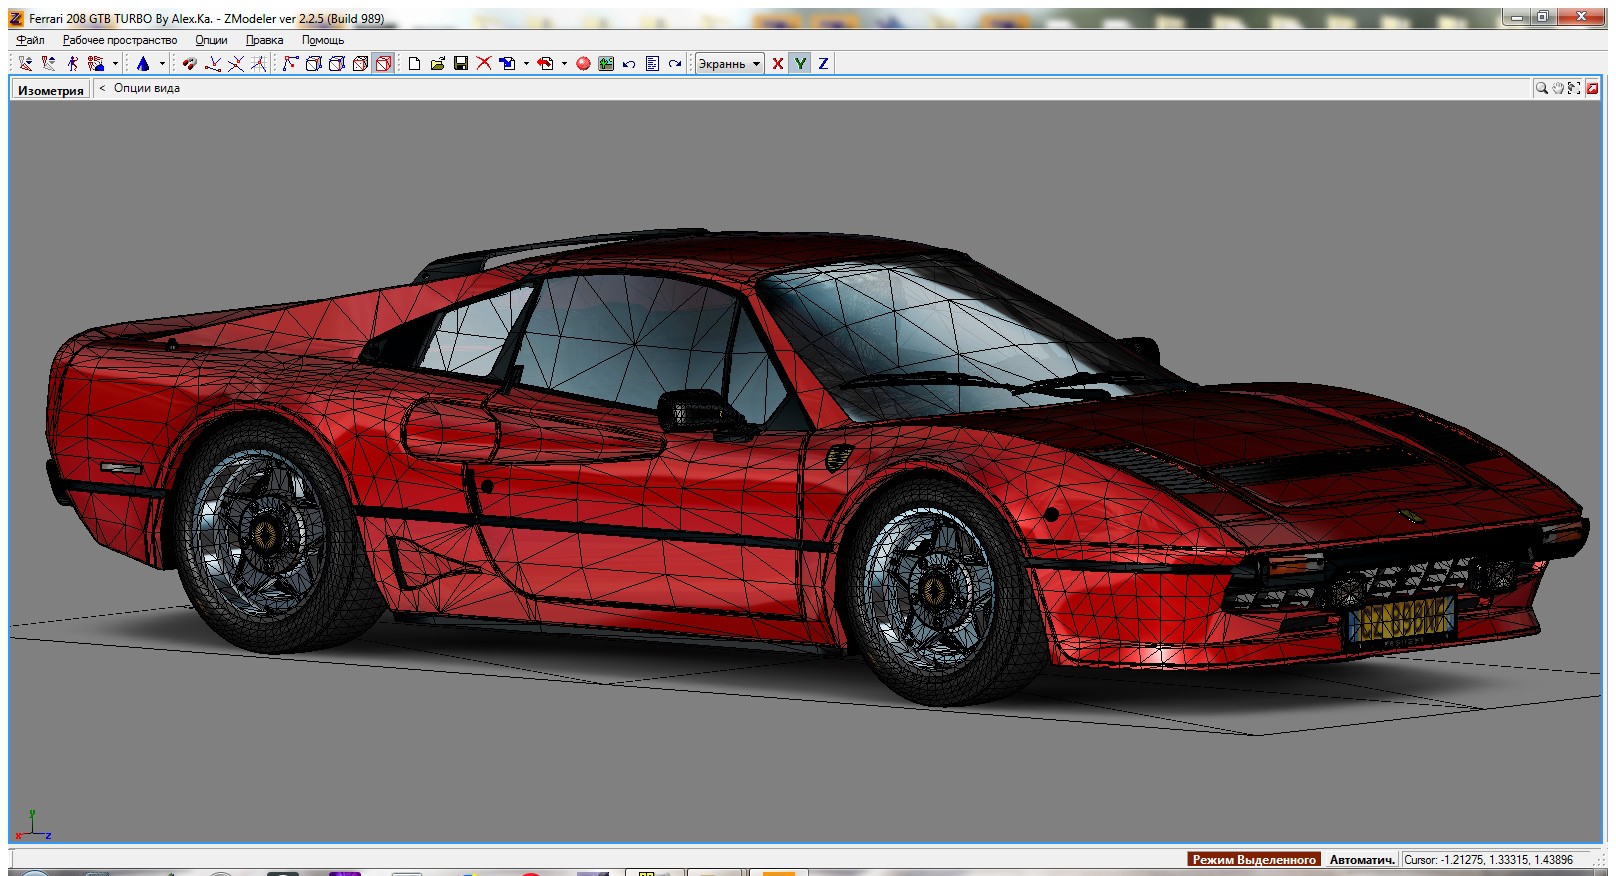Image resolution: width=1616 pixels, height=876 pixels.
Task: Click the vertex snap icon after magnet
Action: click(213, 63)
